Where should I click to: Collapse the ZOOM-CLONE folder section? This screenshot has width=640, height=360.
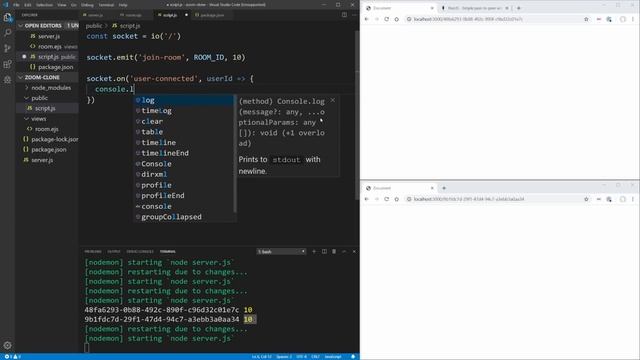[x=47, y=77]
